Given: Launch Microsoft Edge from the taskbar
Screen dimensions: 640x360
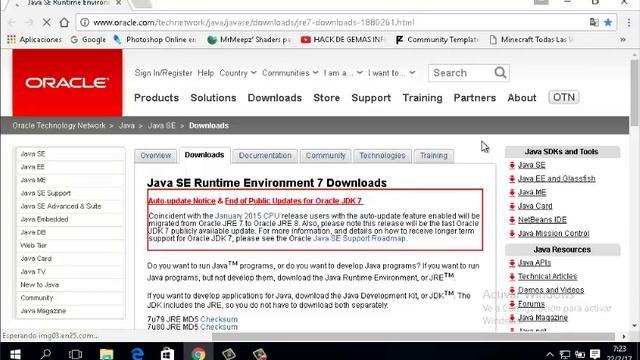Looking at the screenshot, I should point(137,353).
